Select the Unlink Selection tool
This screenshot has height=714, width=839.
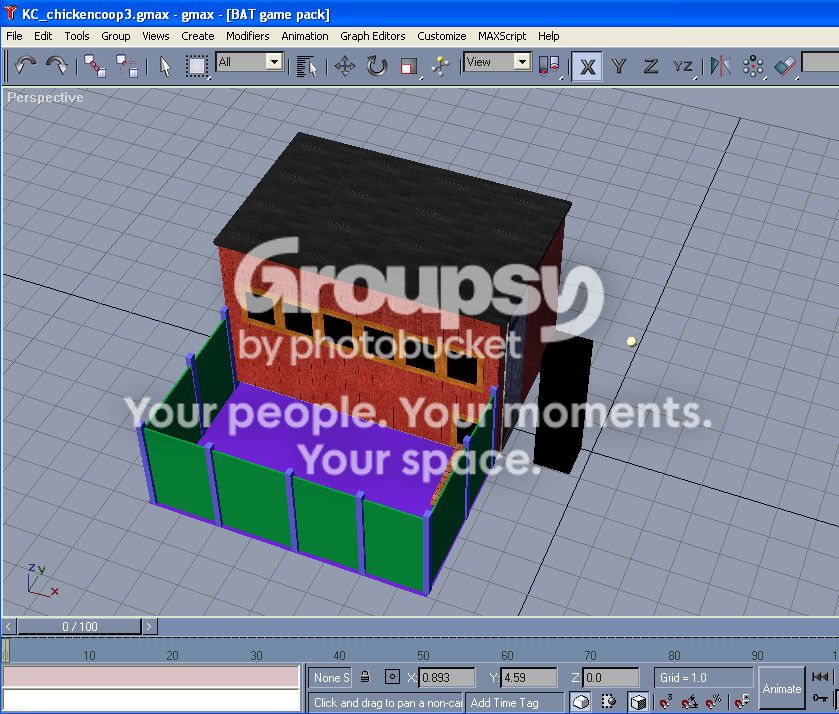[127, 66]
